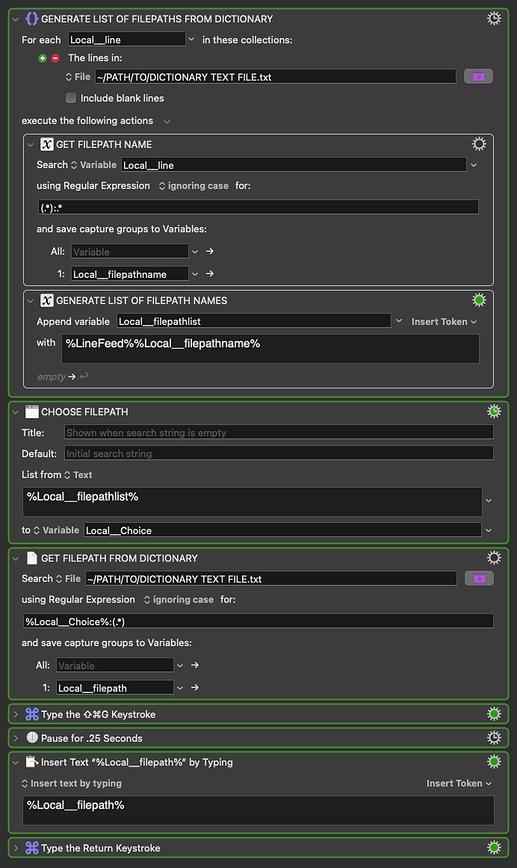Open gear menu of Generate List of Filepaths action
Screen dimensions: 517x868
494,18
